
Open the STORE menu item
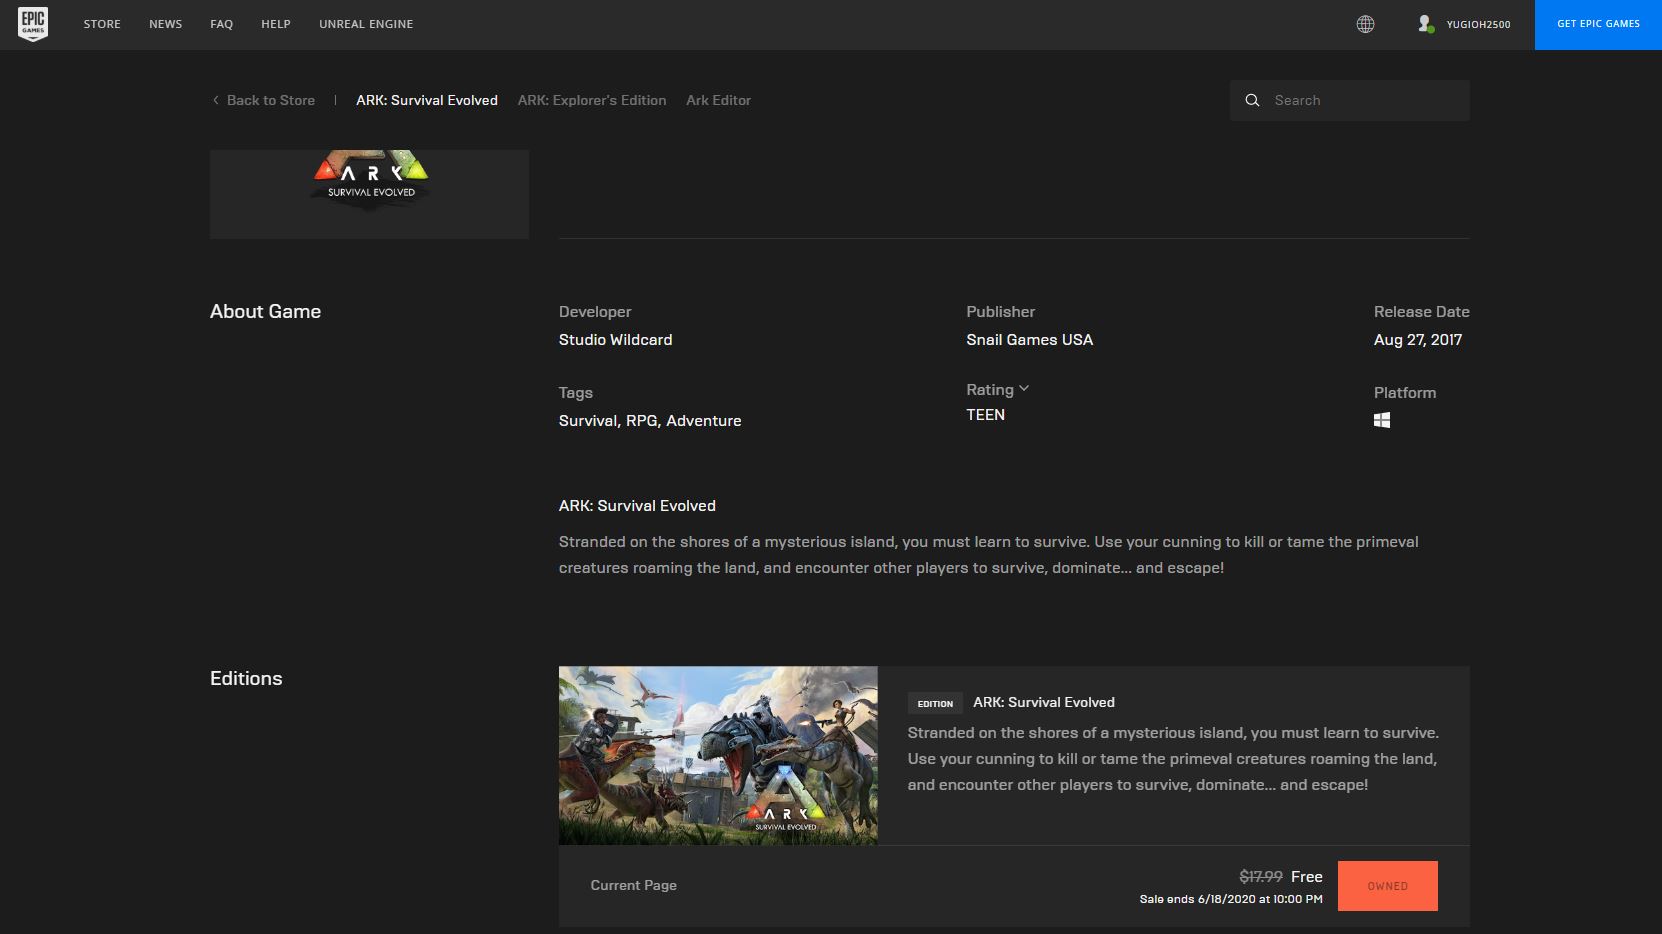(102, 24)
